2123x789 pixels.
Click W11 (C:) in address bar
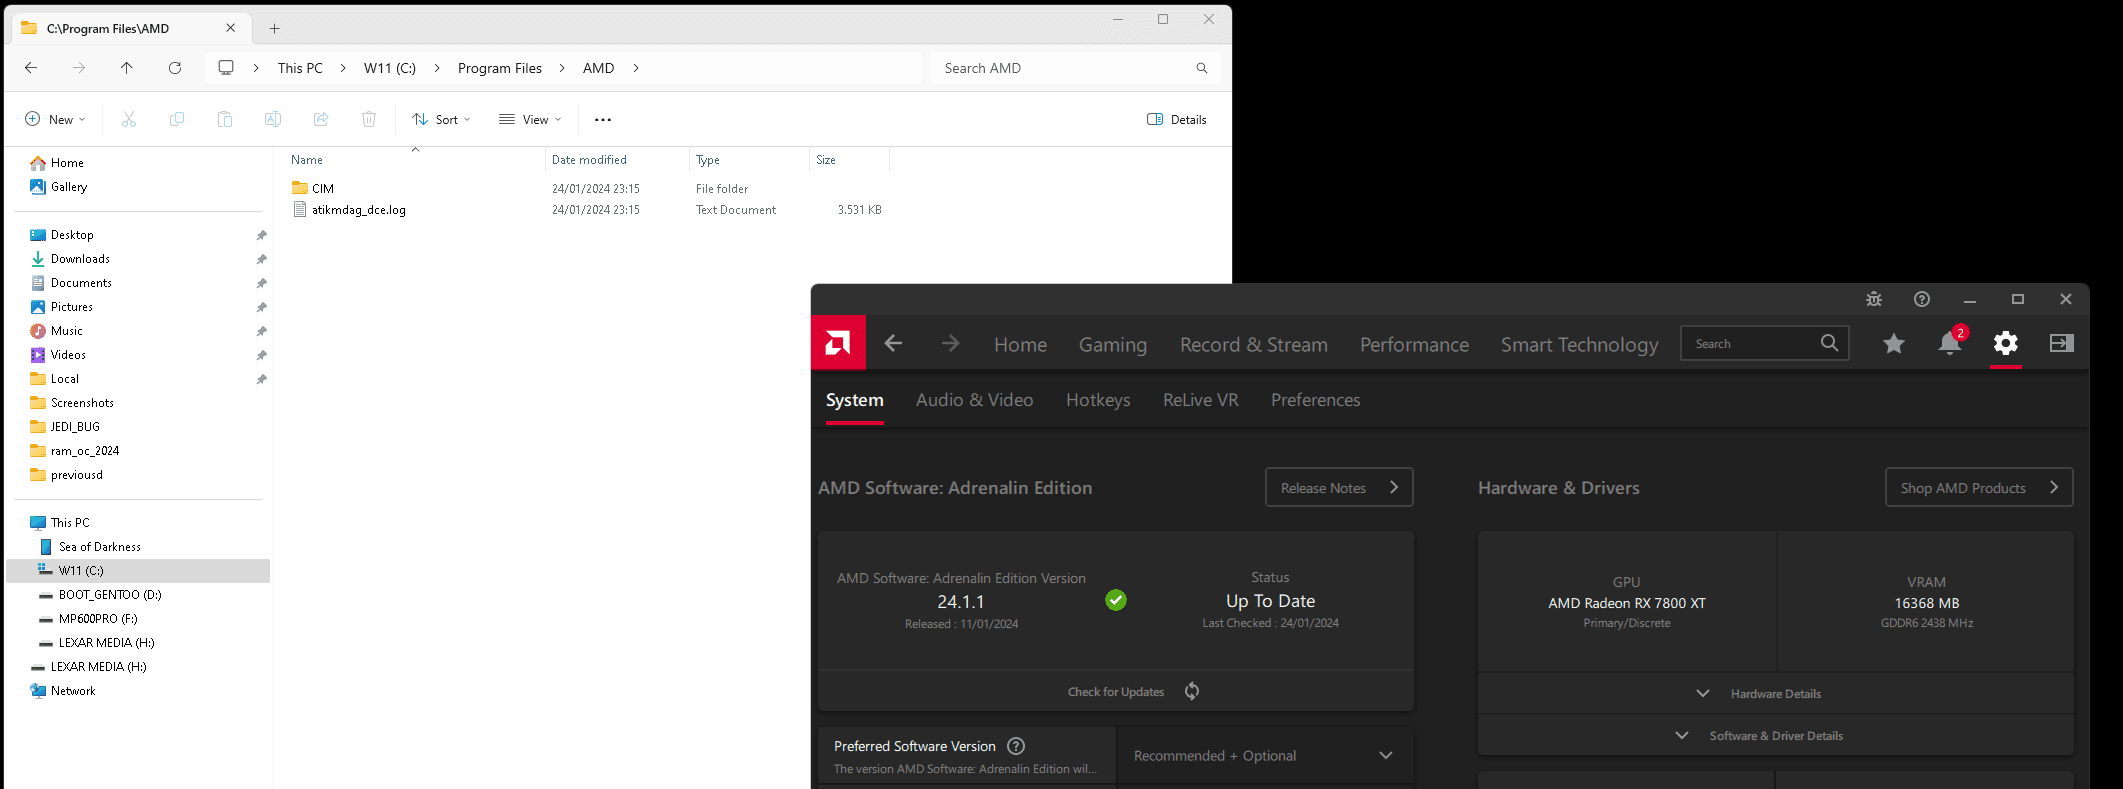(x=390, y=68)
